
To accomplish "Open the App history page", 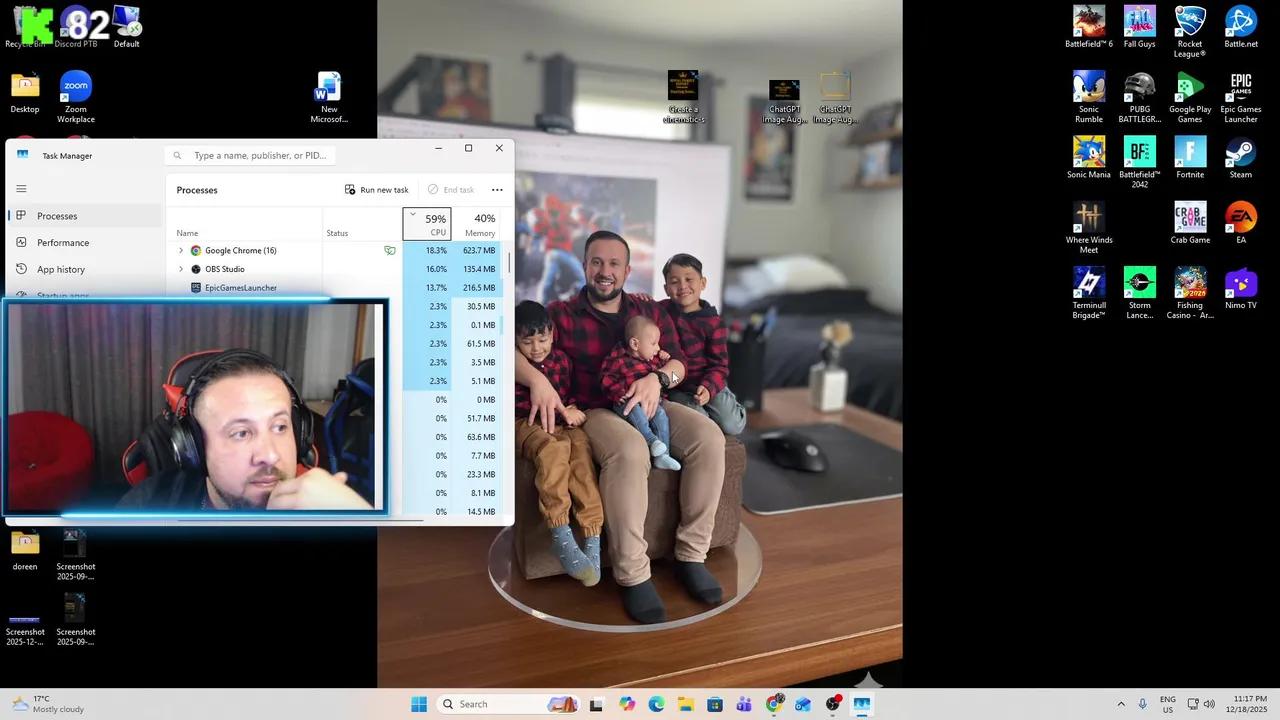I will (84, 270).
